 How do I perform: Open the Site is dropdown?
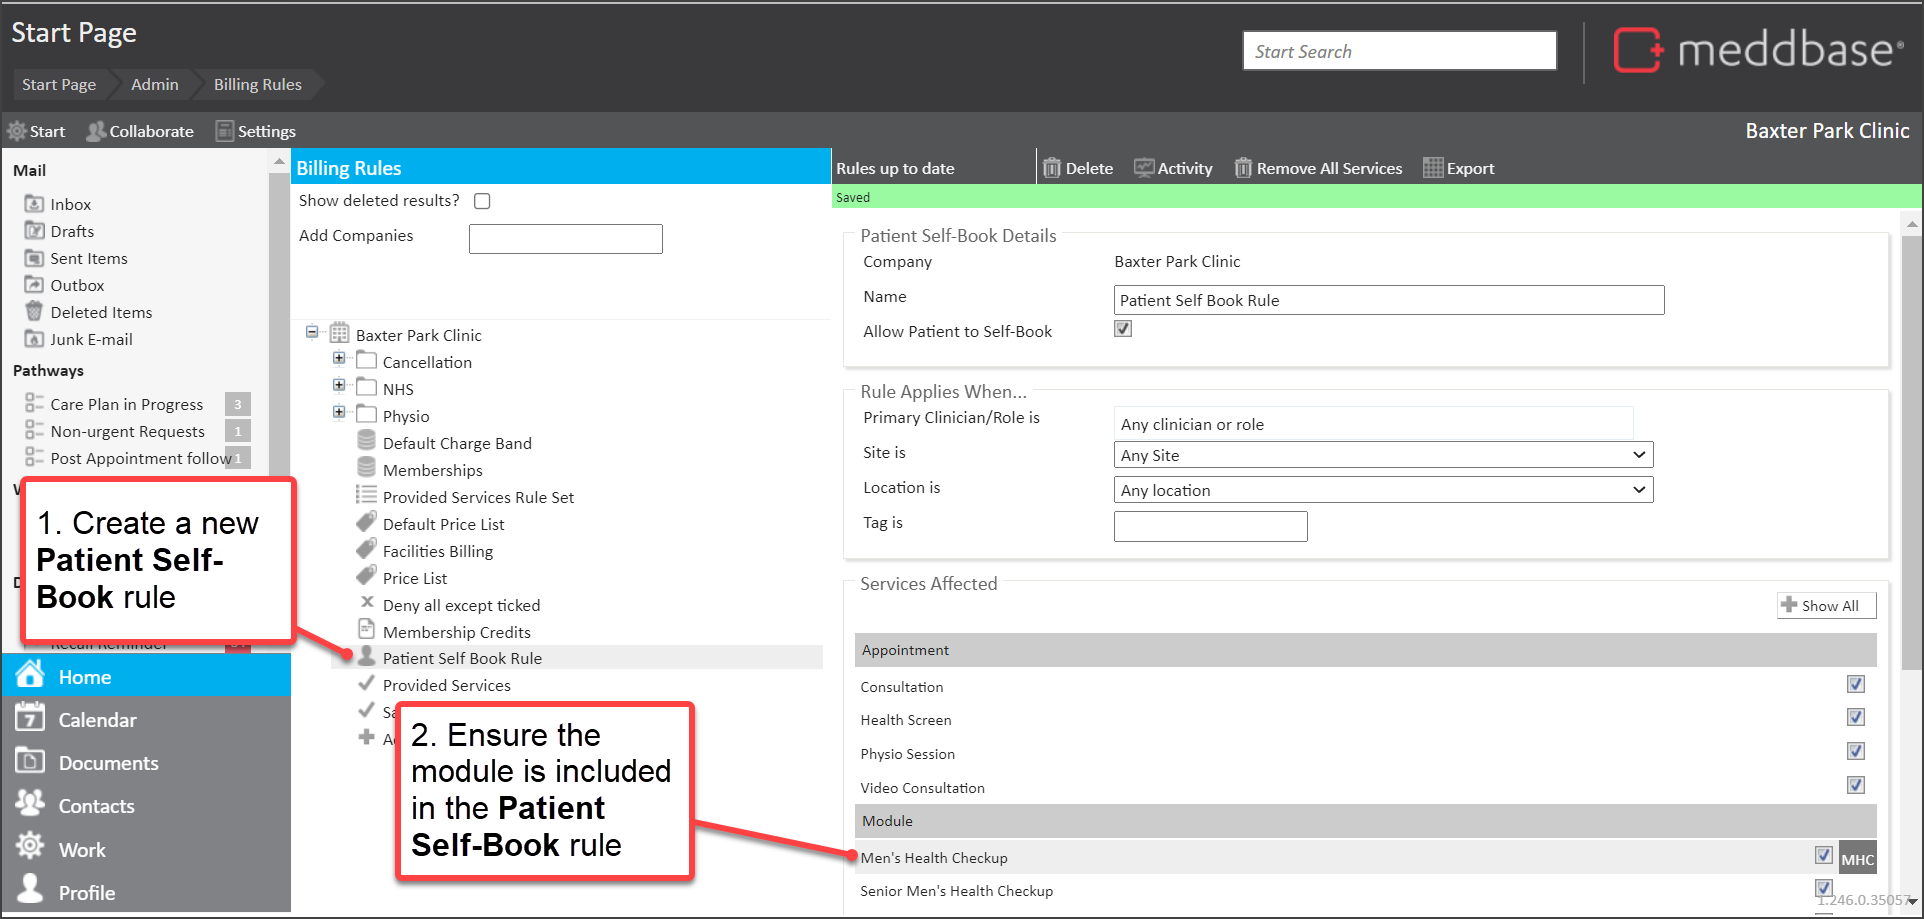(1382, 455)
